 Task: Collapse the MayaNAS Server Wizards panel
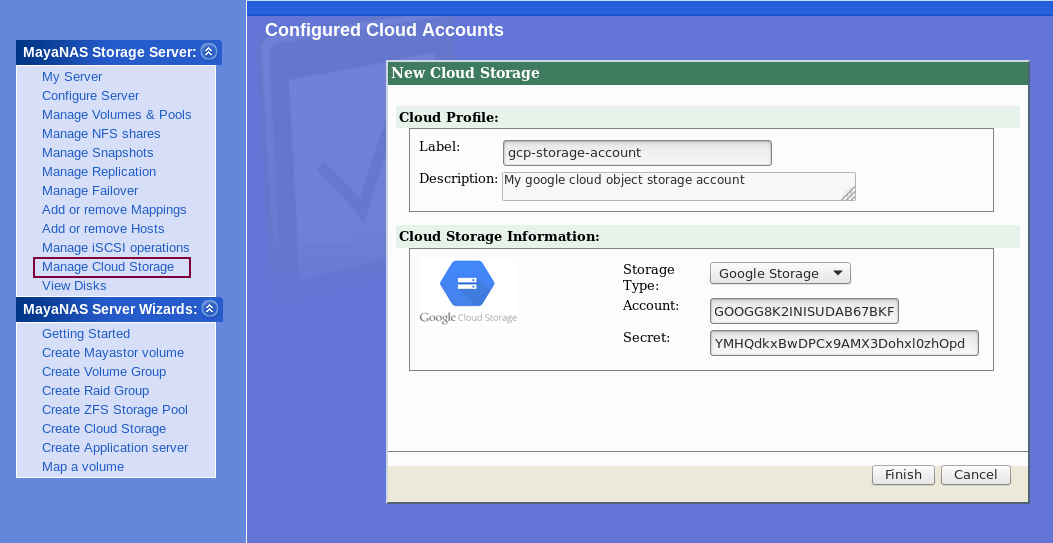pos(209,309)
